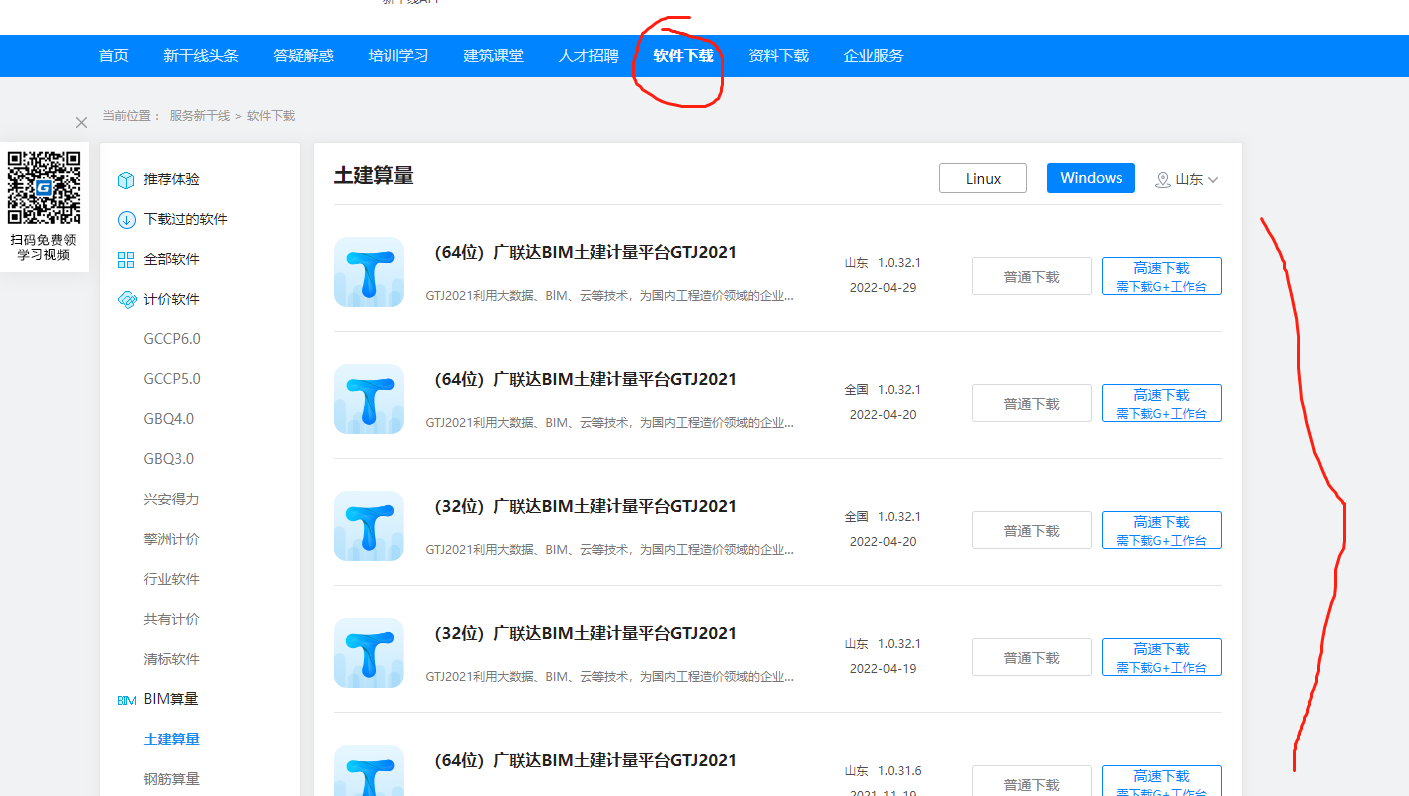The height and width of the screenshot is (796, 1409).
Task: Click GTJ2021 icon for 64位 全国 2022-04-20 entry
Action: (369, 399)
